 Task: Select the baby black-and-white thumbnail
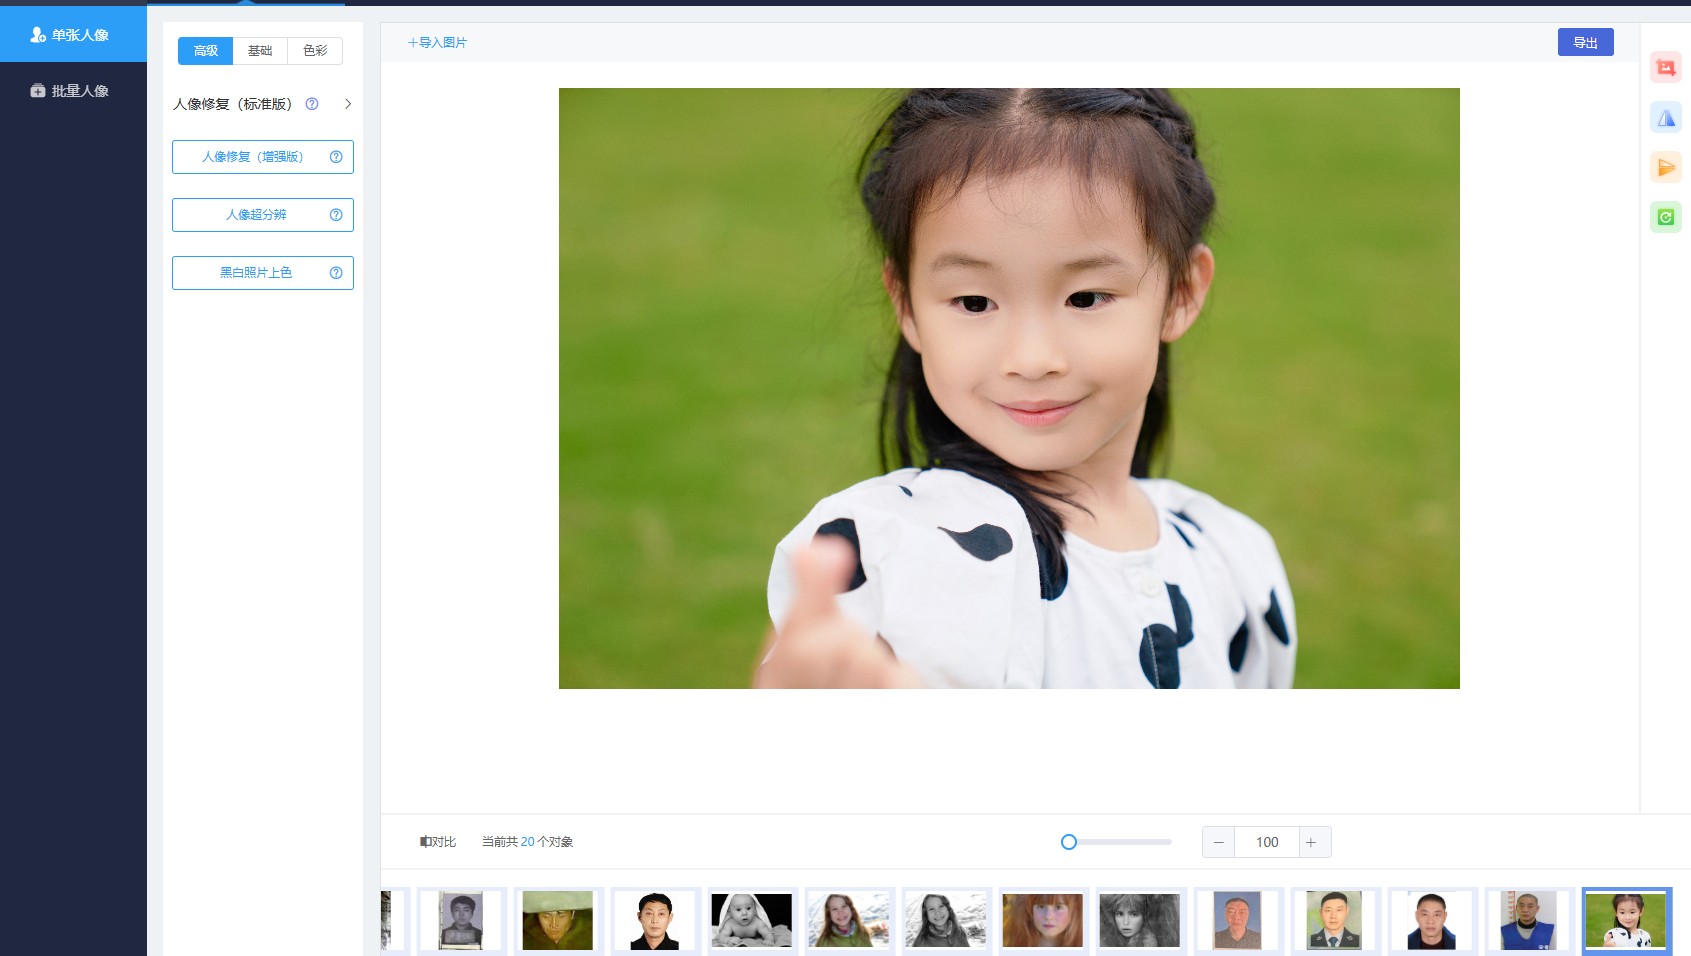tap(751, 920)
